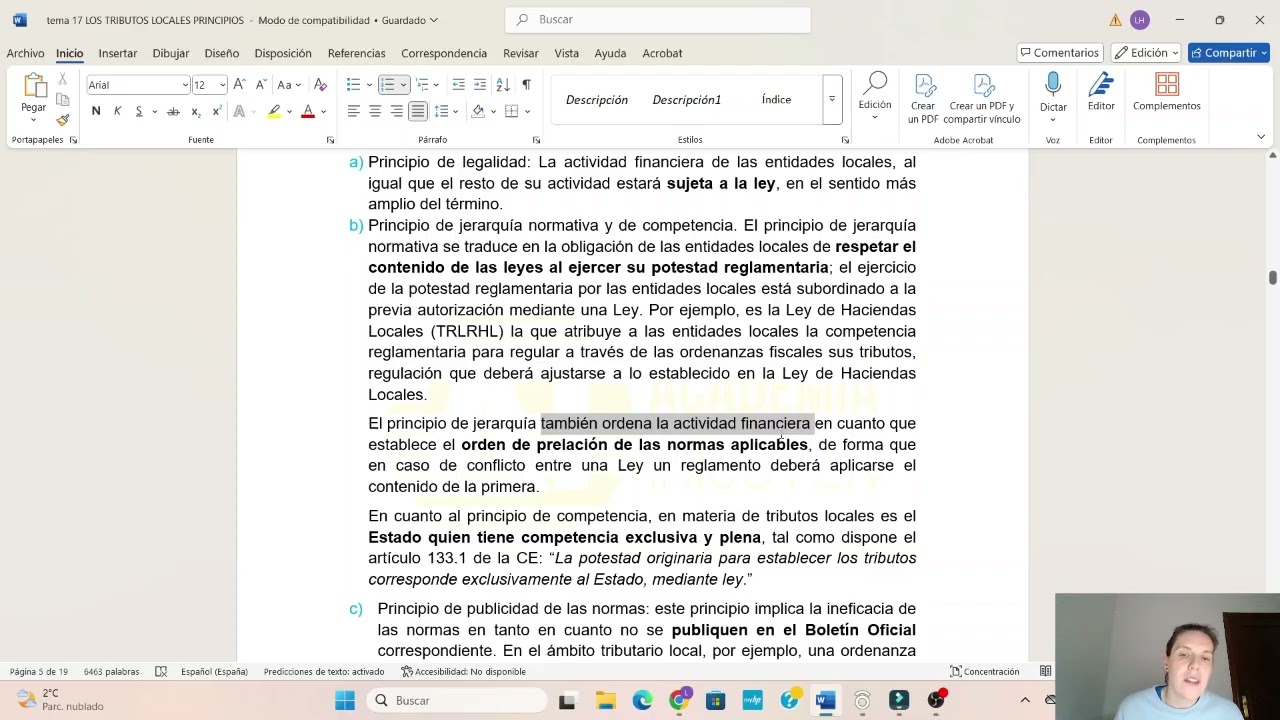Toggle italic (K) formatting
Image resolution: width=1280 pixels, height=720 pixels.
(x=117, y=111)
